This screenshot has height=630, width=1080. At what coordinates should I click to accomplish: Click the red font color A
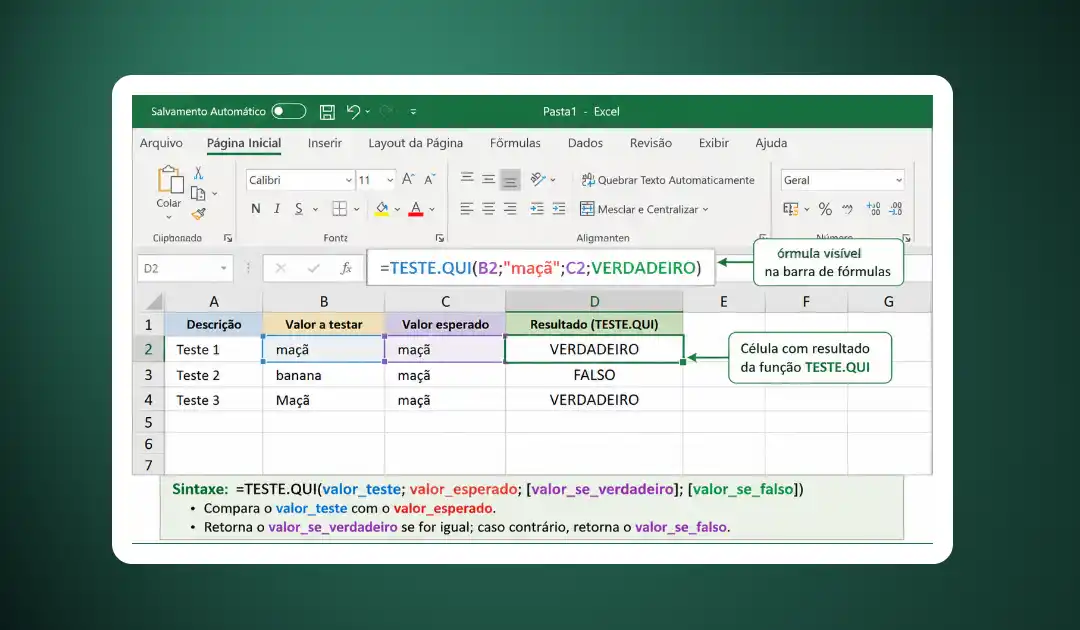point(415,209)
